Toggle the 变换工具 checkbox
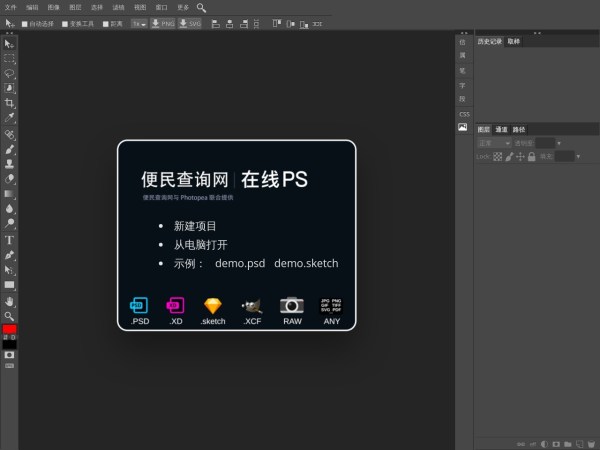 tap(66, 23)
